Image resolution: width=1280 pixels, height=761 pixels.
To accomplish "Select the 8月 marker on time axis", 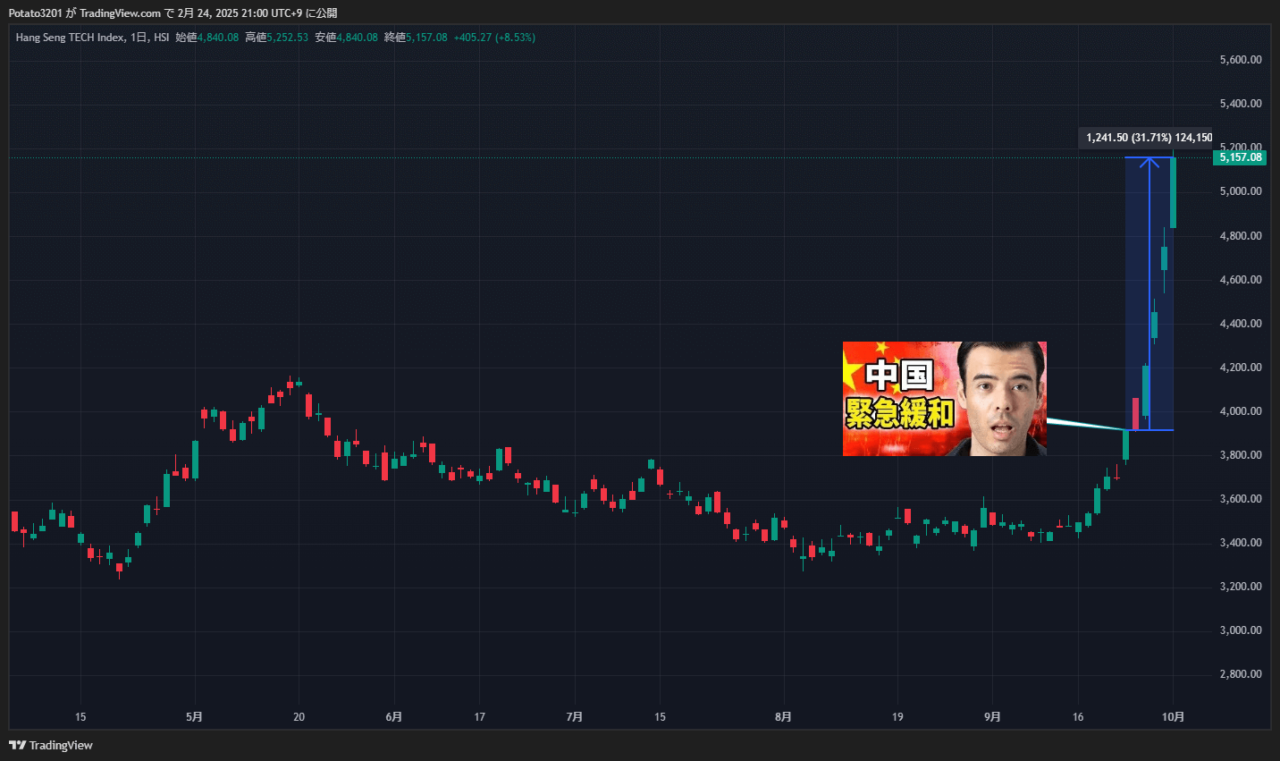I will (783, 717).
